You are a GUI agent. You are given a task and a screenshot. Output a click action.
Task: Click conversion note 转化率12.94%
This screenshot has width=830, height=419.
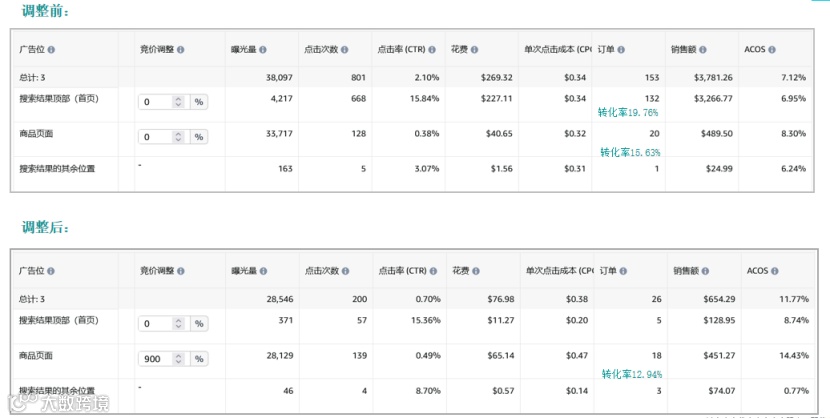pos(632,374)
